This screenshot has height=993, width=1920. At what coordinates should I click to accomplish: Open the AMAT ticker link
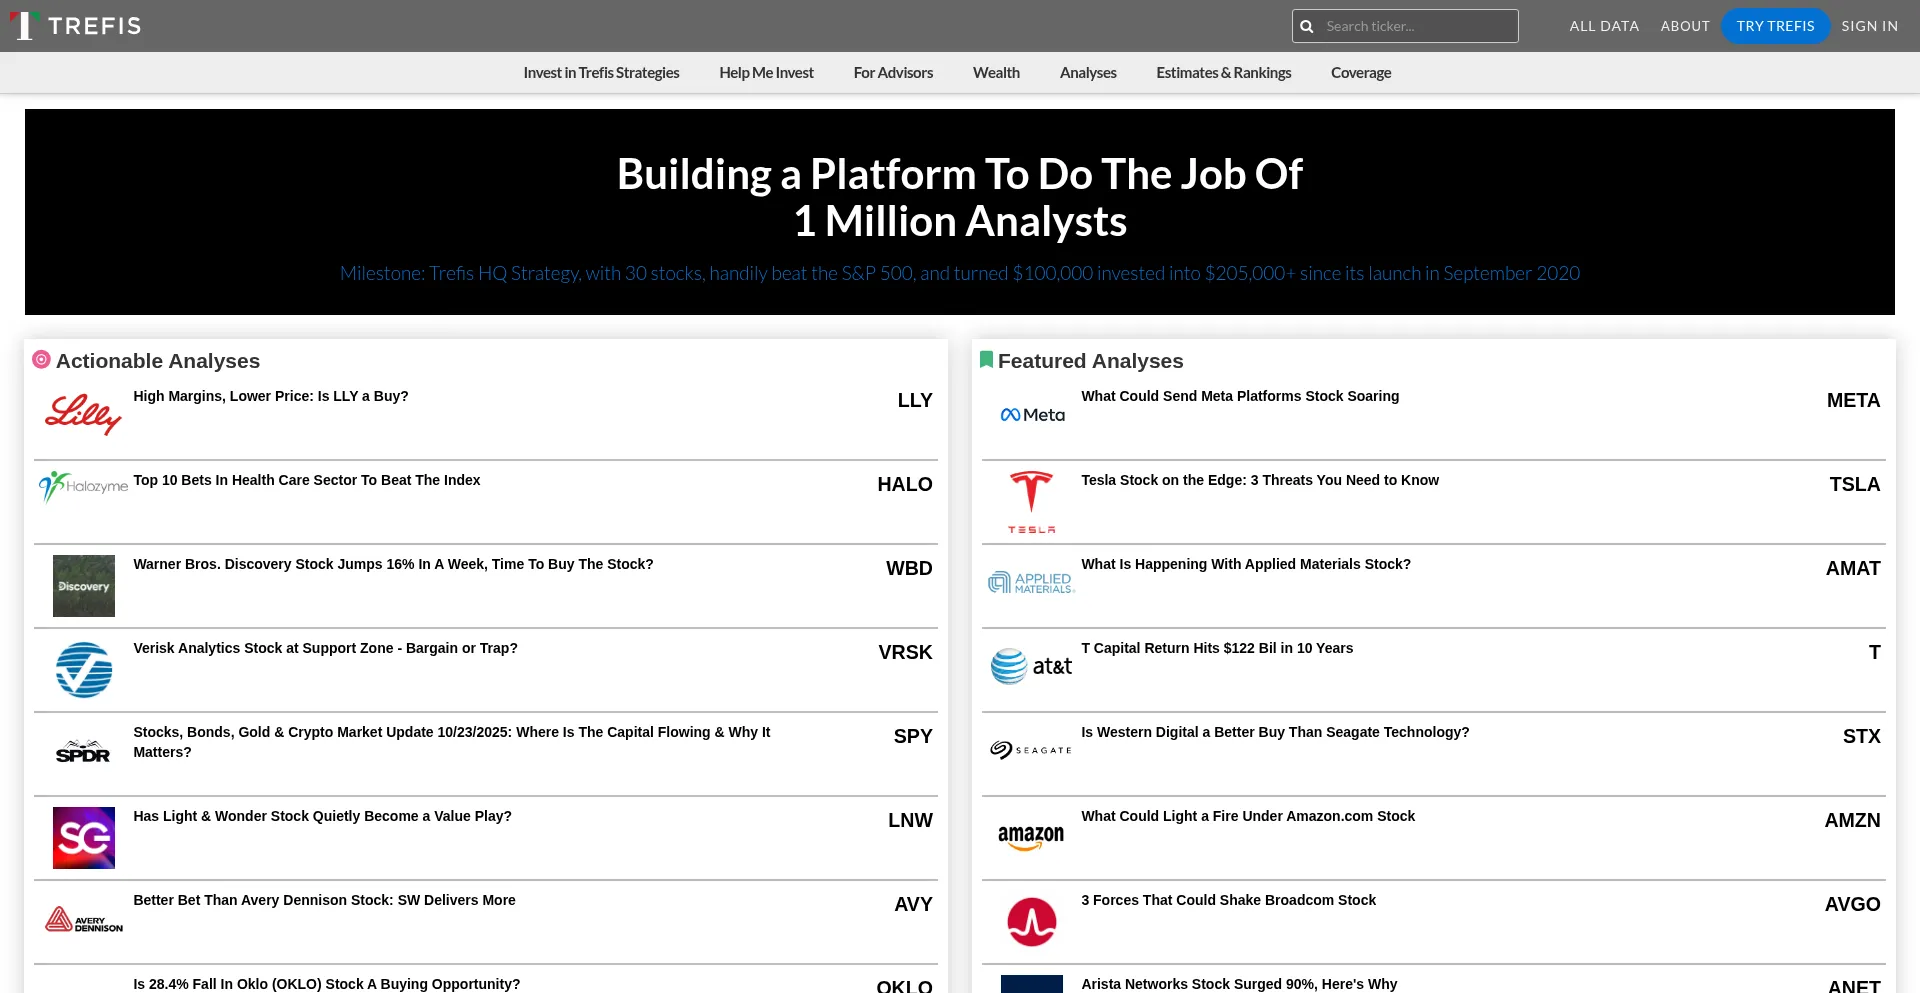tap(1852, 568)
